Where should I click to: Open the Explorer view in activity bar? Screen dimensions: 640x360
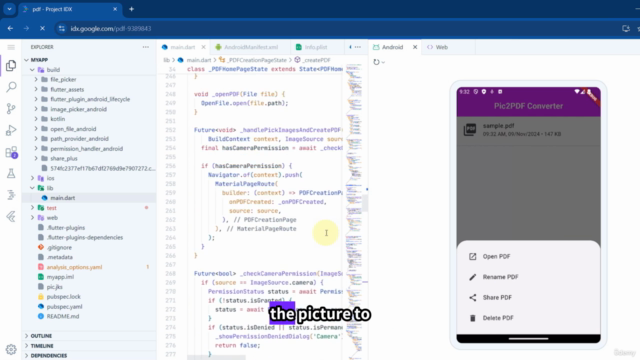[x=11, y=66]
